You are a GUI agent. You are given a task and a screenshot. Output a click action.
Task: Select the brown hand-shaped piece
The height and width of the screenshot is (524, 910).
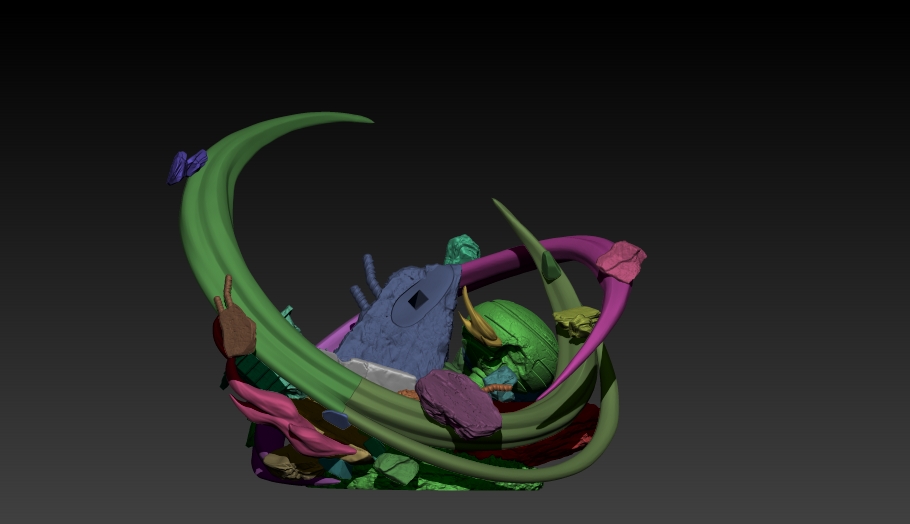click(x=234, y=322)
